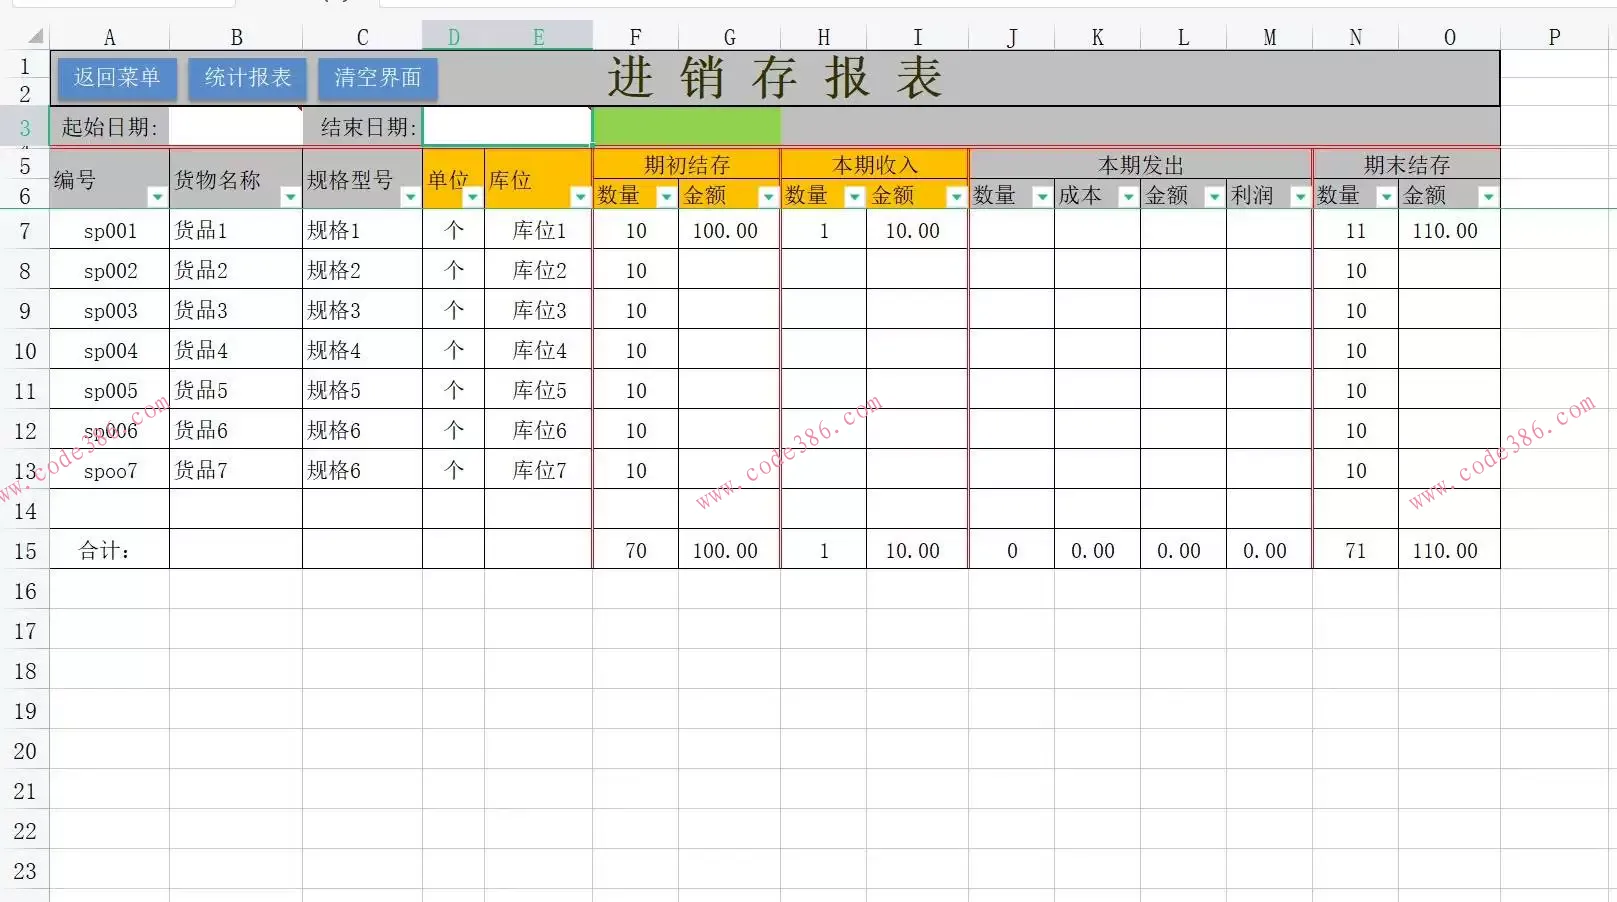Select row 15 header
The image size is (1617, 902).
pyautogui.click(x=25, y=551)
